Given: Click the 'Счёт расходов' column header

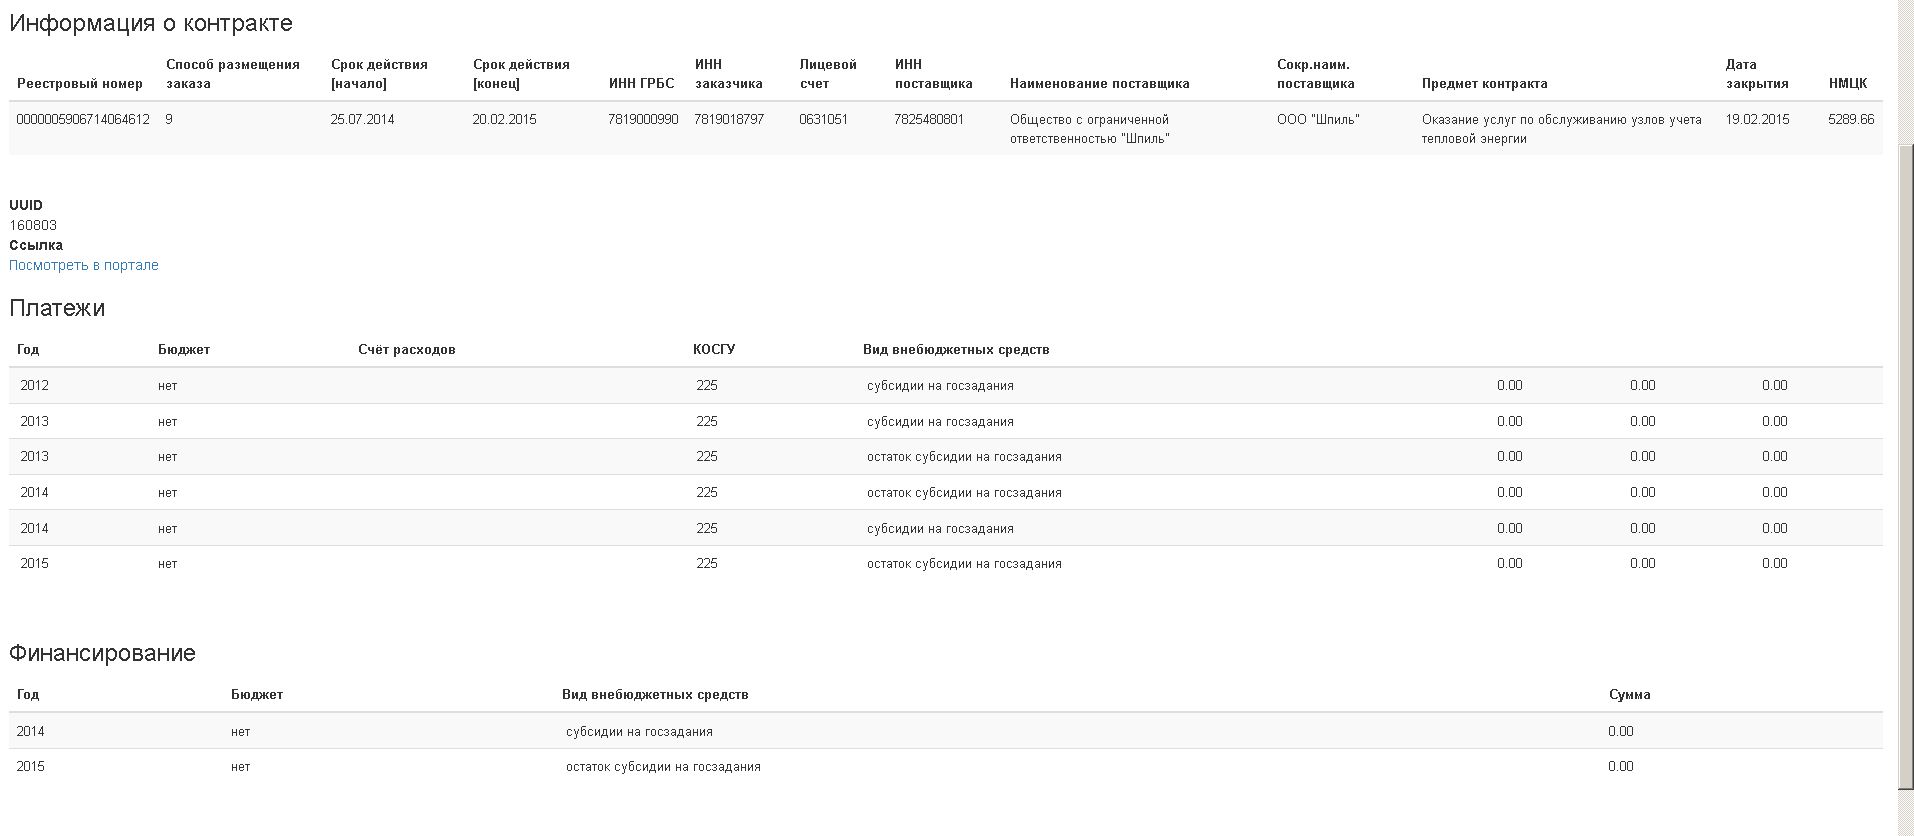Looking at the screenshot, I should click(x=407, y=350).
